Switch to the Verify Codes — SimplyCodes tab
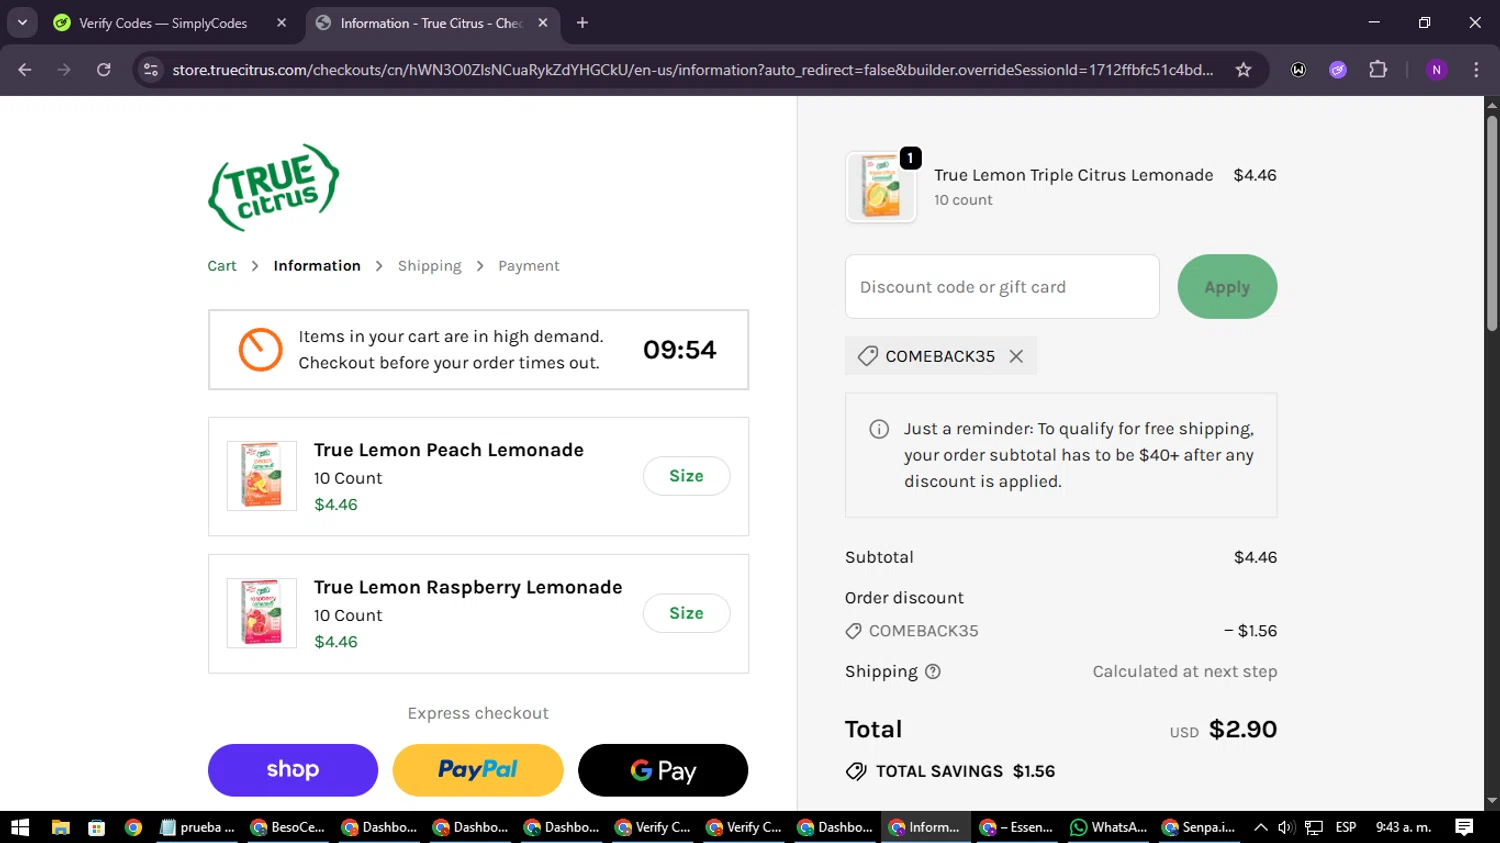The width and height of the screenshot is (1500, 843). click(x=163, y=23)
